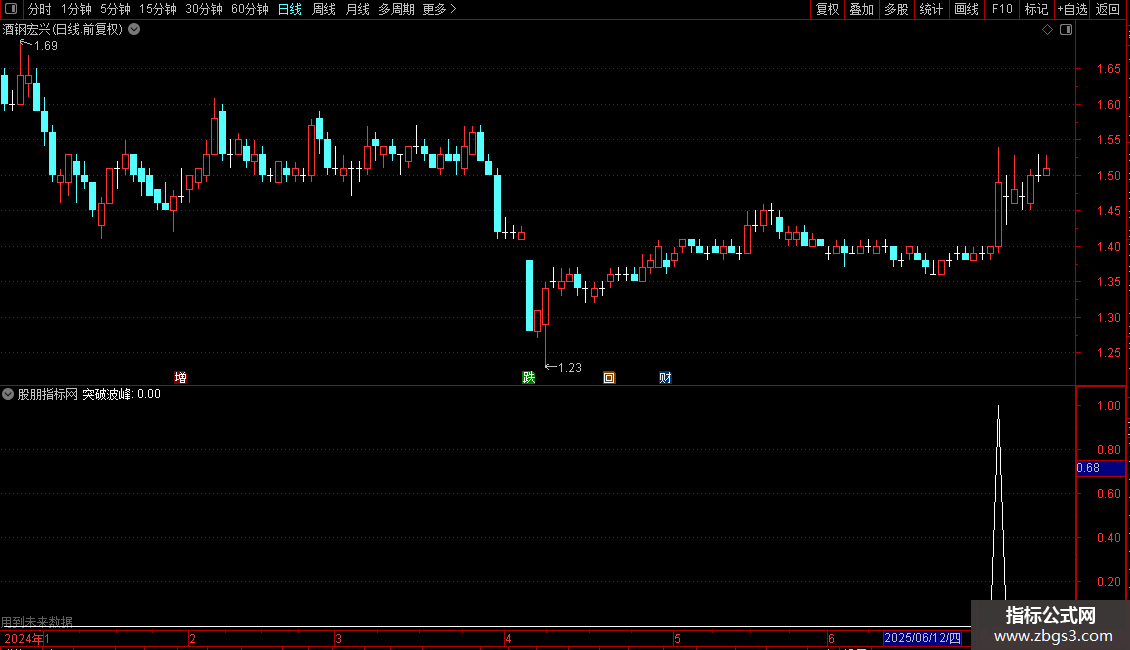This screenshot has width=1130, height=650.
Task: Click the 复权 button
Action: click(x=827, y=9)
